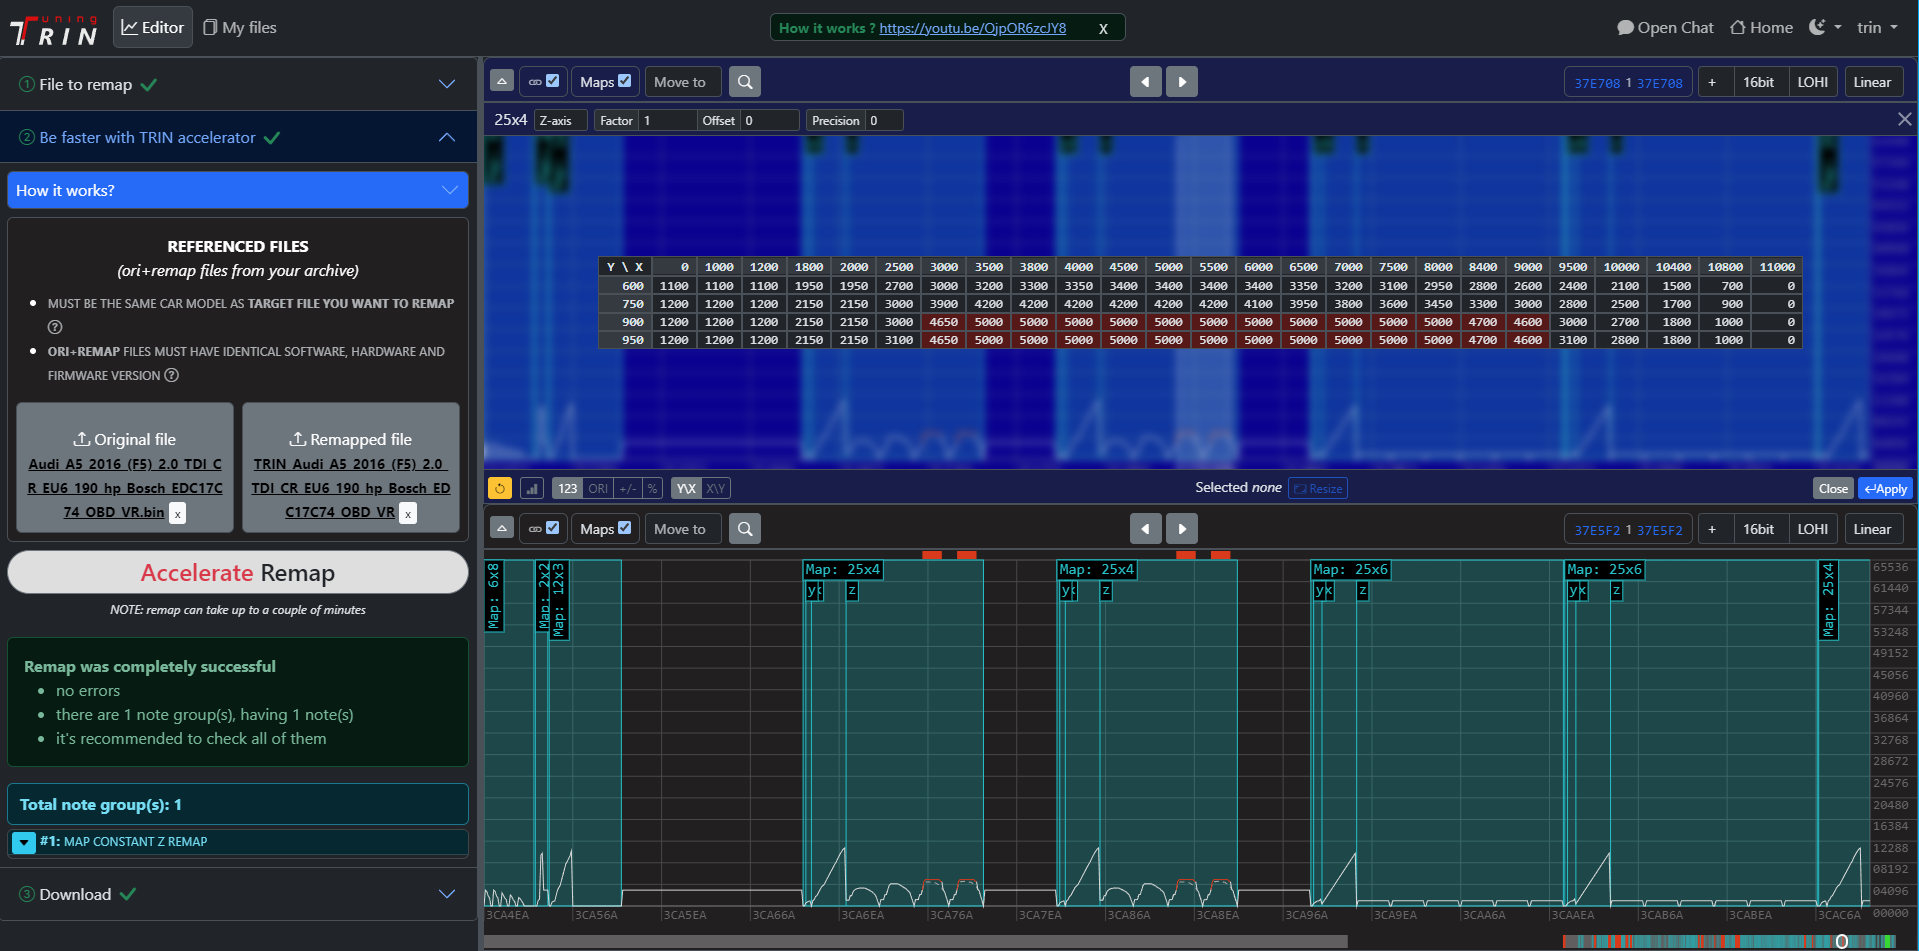
Task: Go to the previous map in the upper panel
Action: [x=1145, y=82]
